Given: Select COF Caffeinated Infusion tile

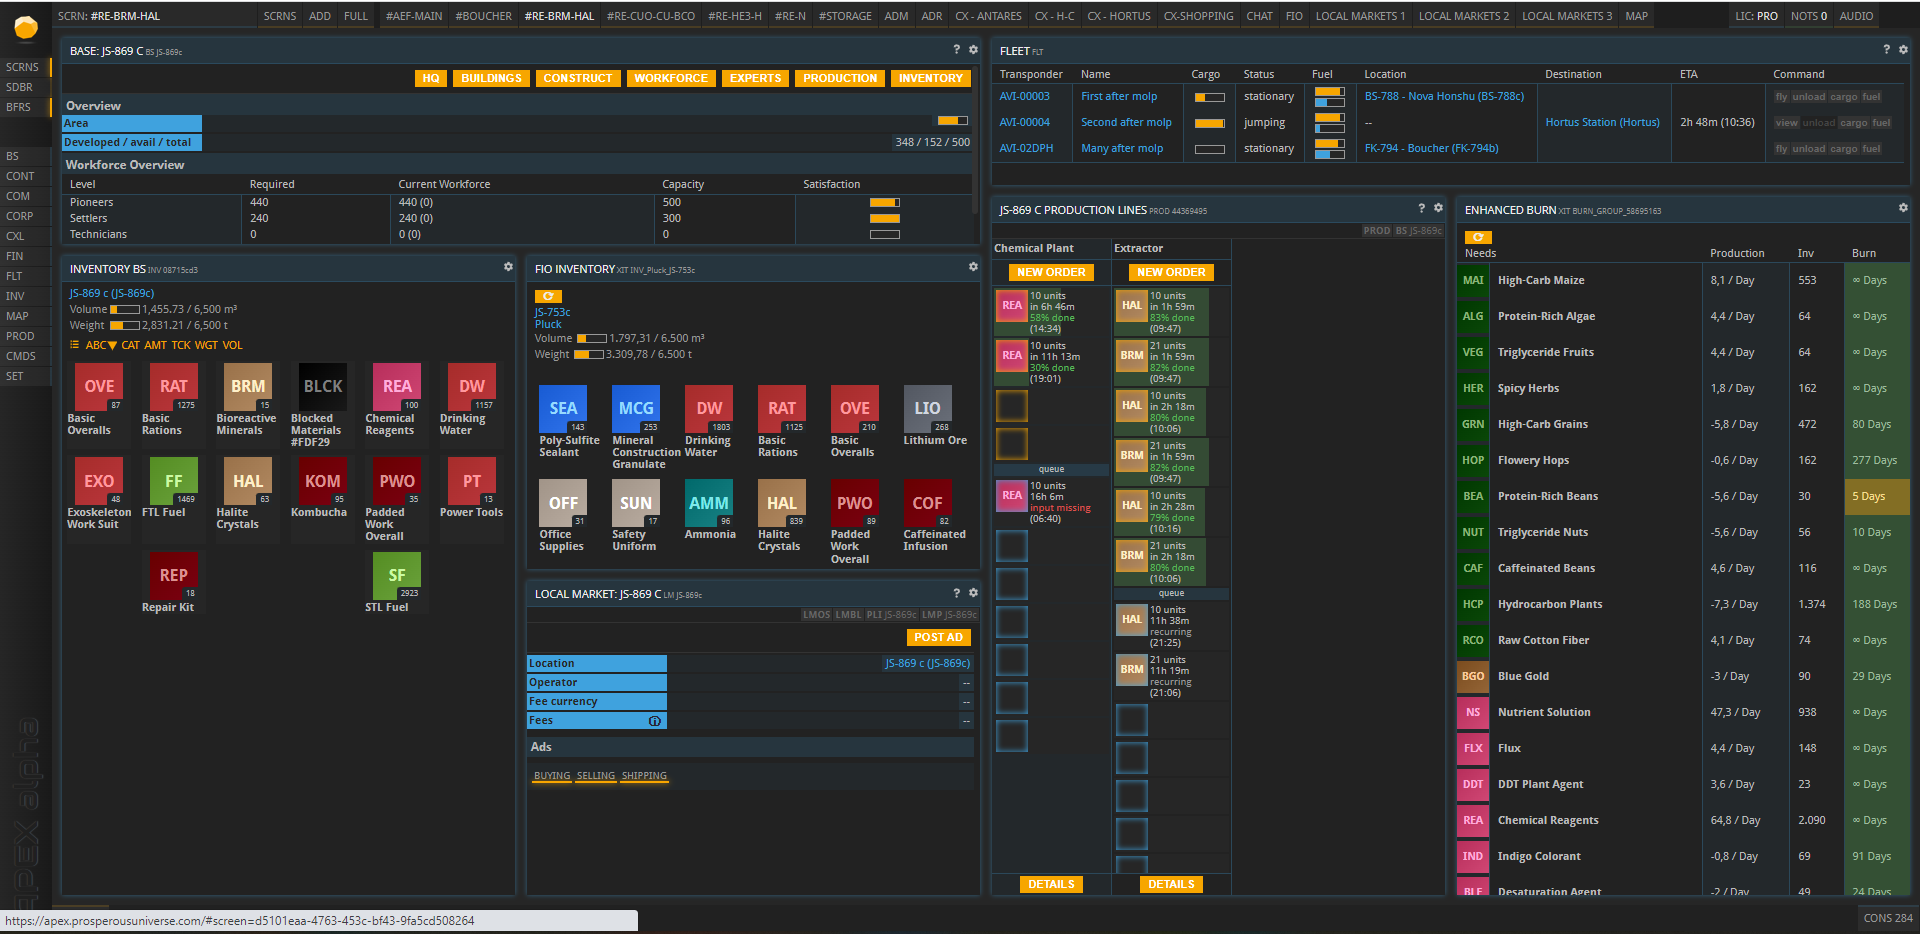Looking at the screenshot, I should tap(927, 503).
